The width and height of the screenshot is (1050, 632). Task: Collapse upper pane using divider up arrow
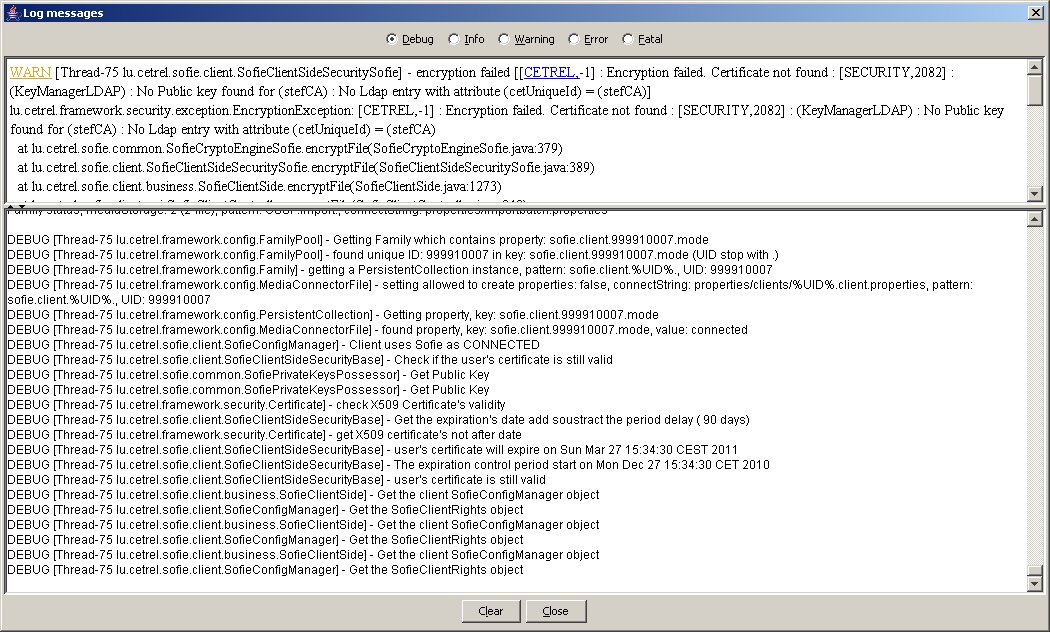(10, 206)
